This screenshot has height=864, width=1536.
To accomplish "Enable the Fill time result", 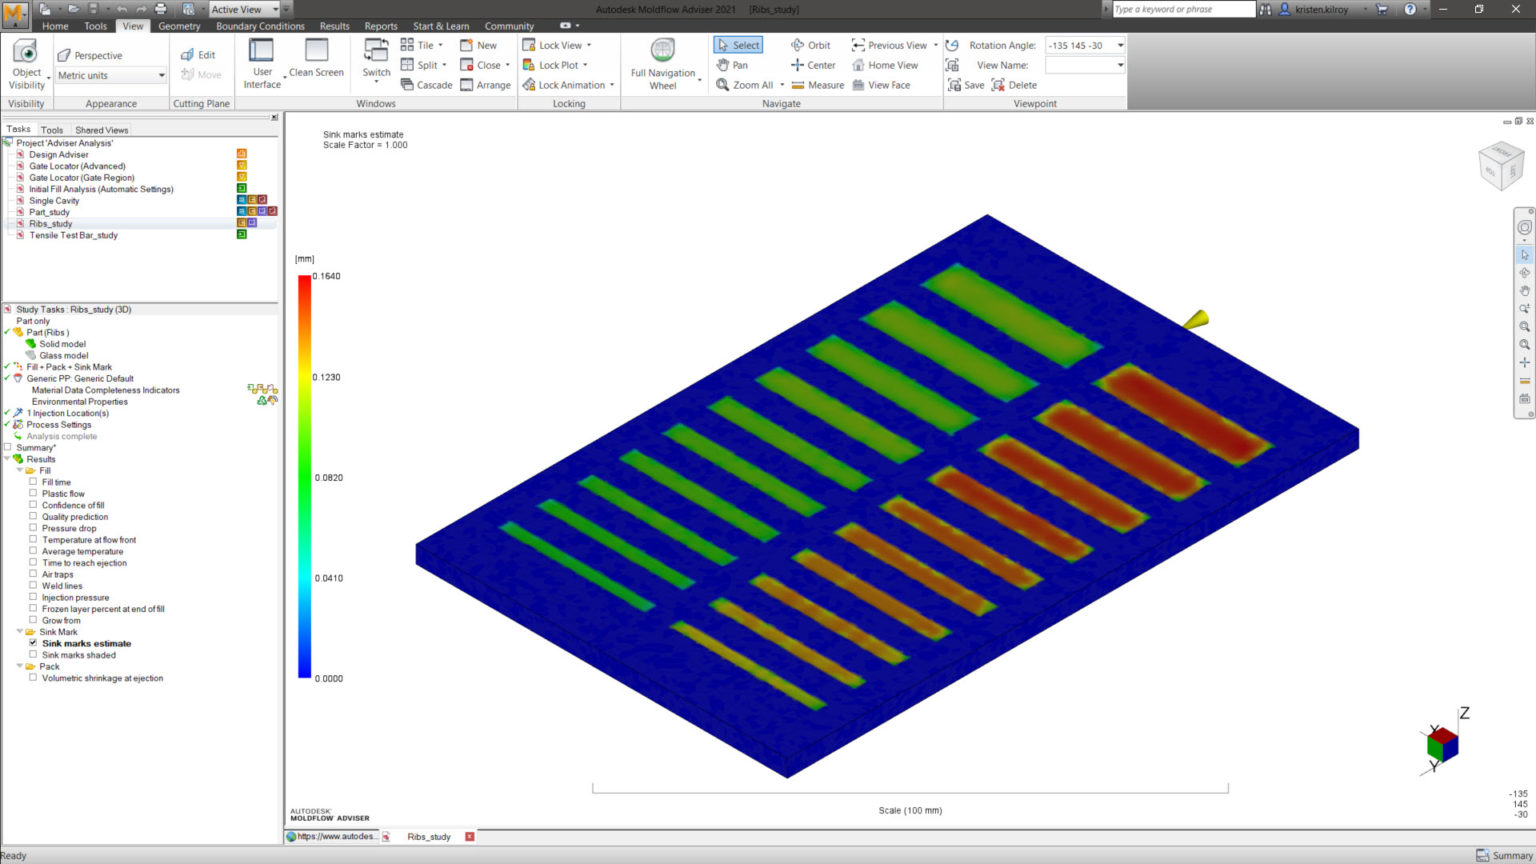I will 33,482.
